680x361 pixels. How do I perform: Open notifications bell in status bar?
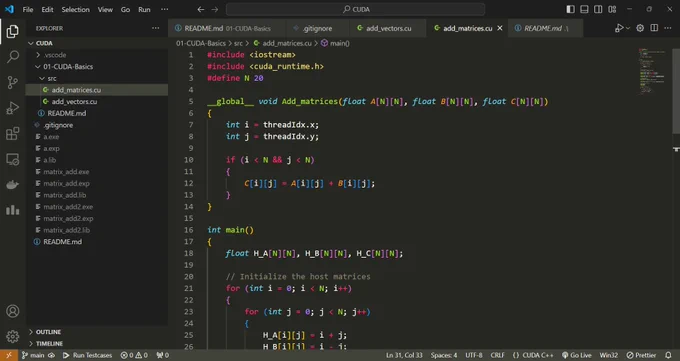click(x=668, y=355)
